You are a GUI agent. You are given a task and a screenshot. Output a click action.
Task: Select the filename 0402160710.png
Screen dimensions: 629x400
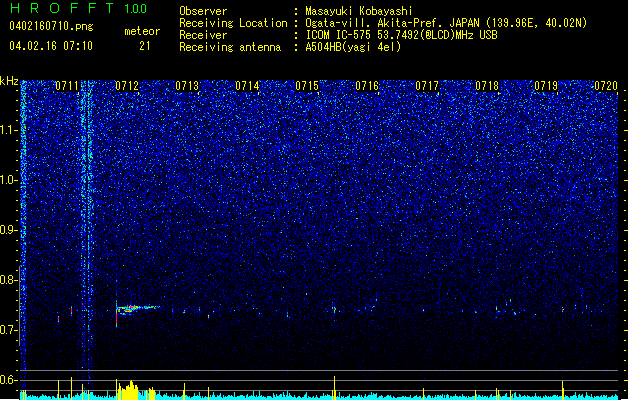tap(51, 26)
